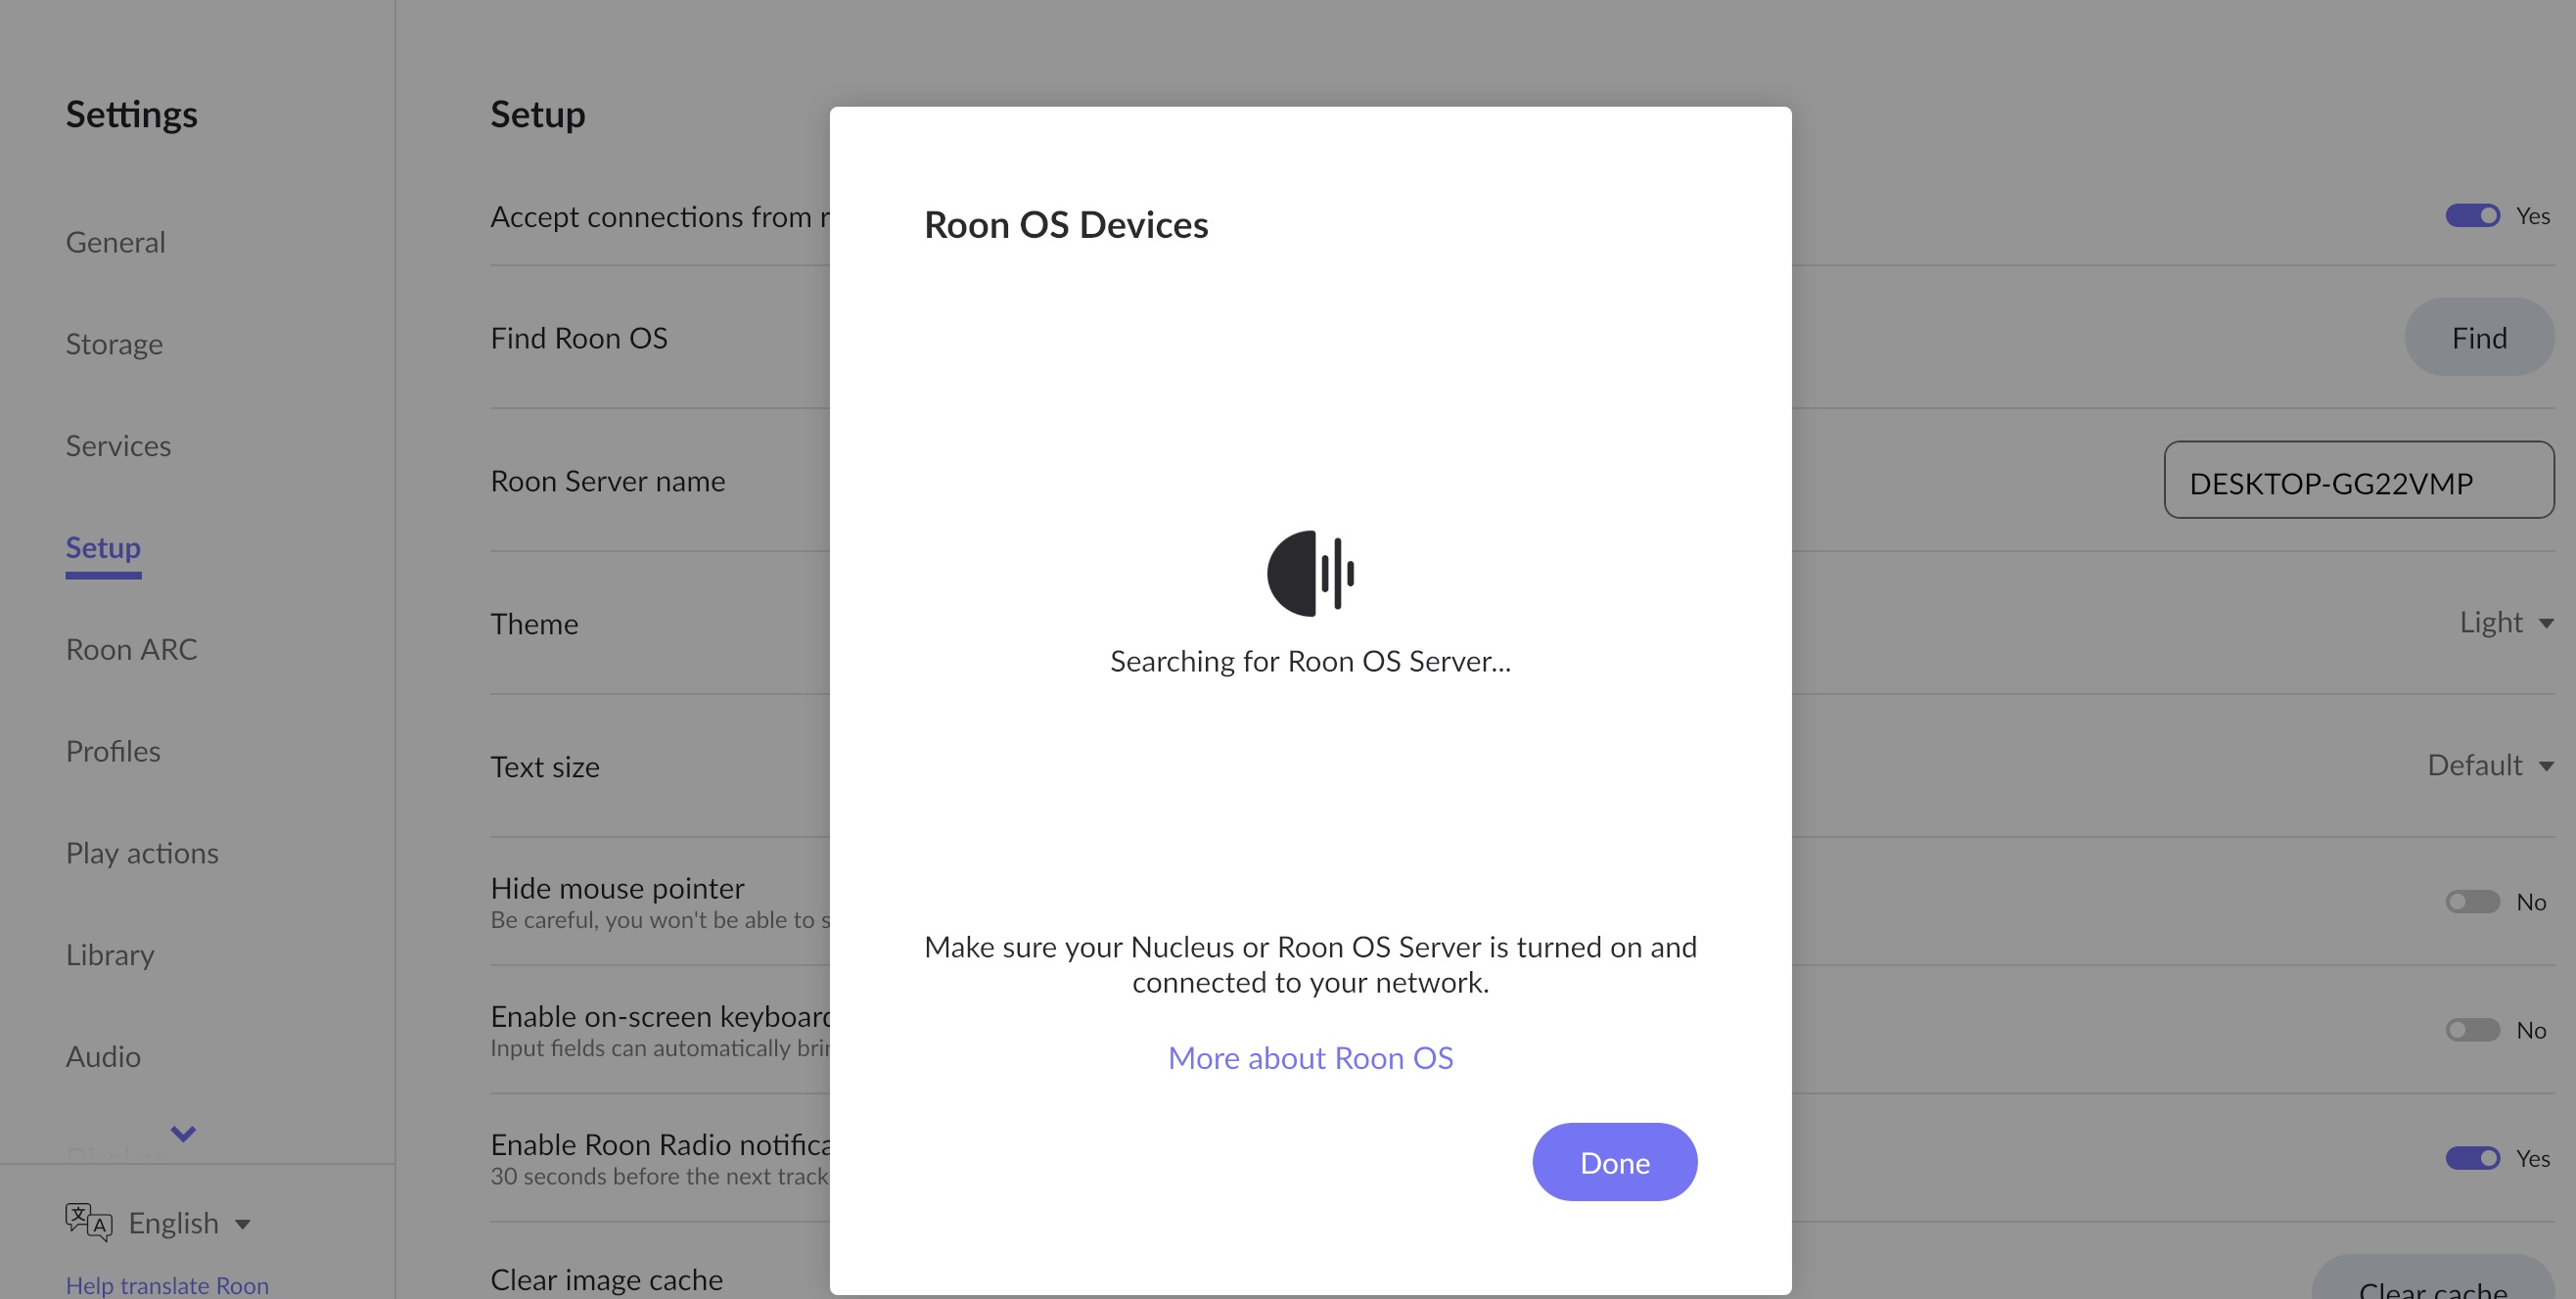Turn off Roon Radio notifications

[x=2472, y=1158]
